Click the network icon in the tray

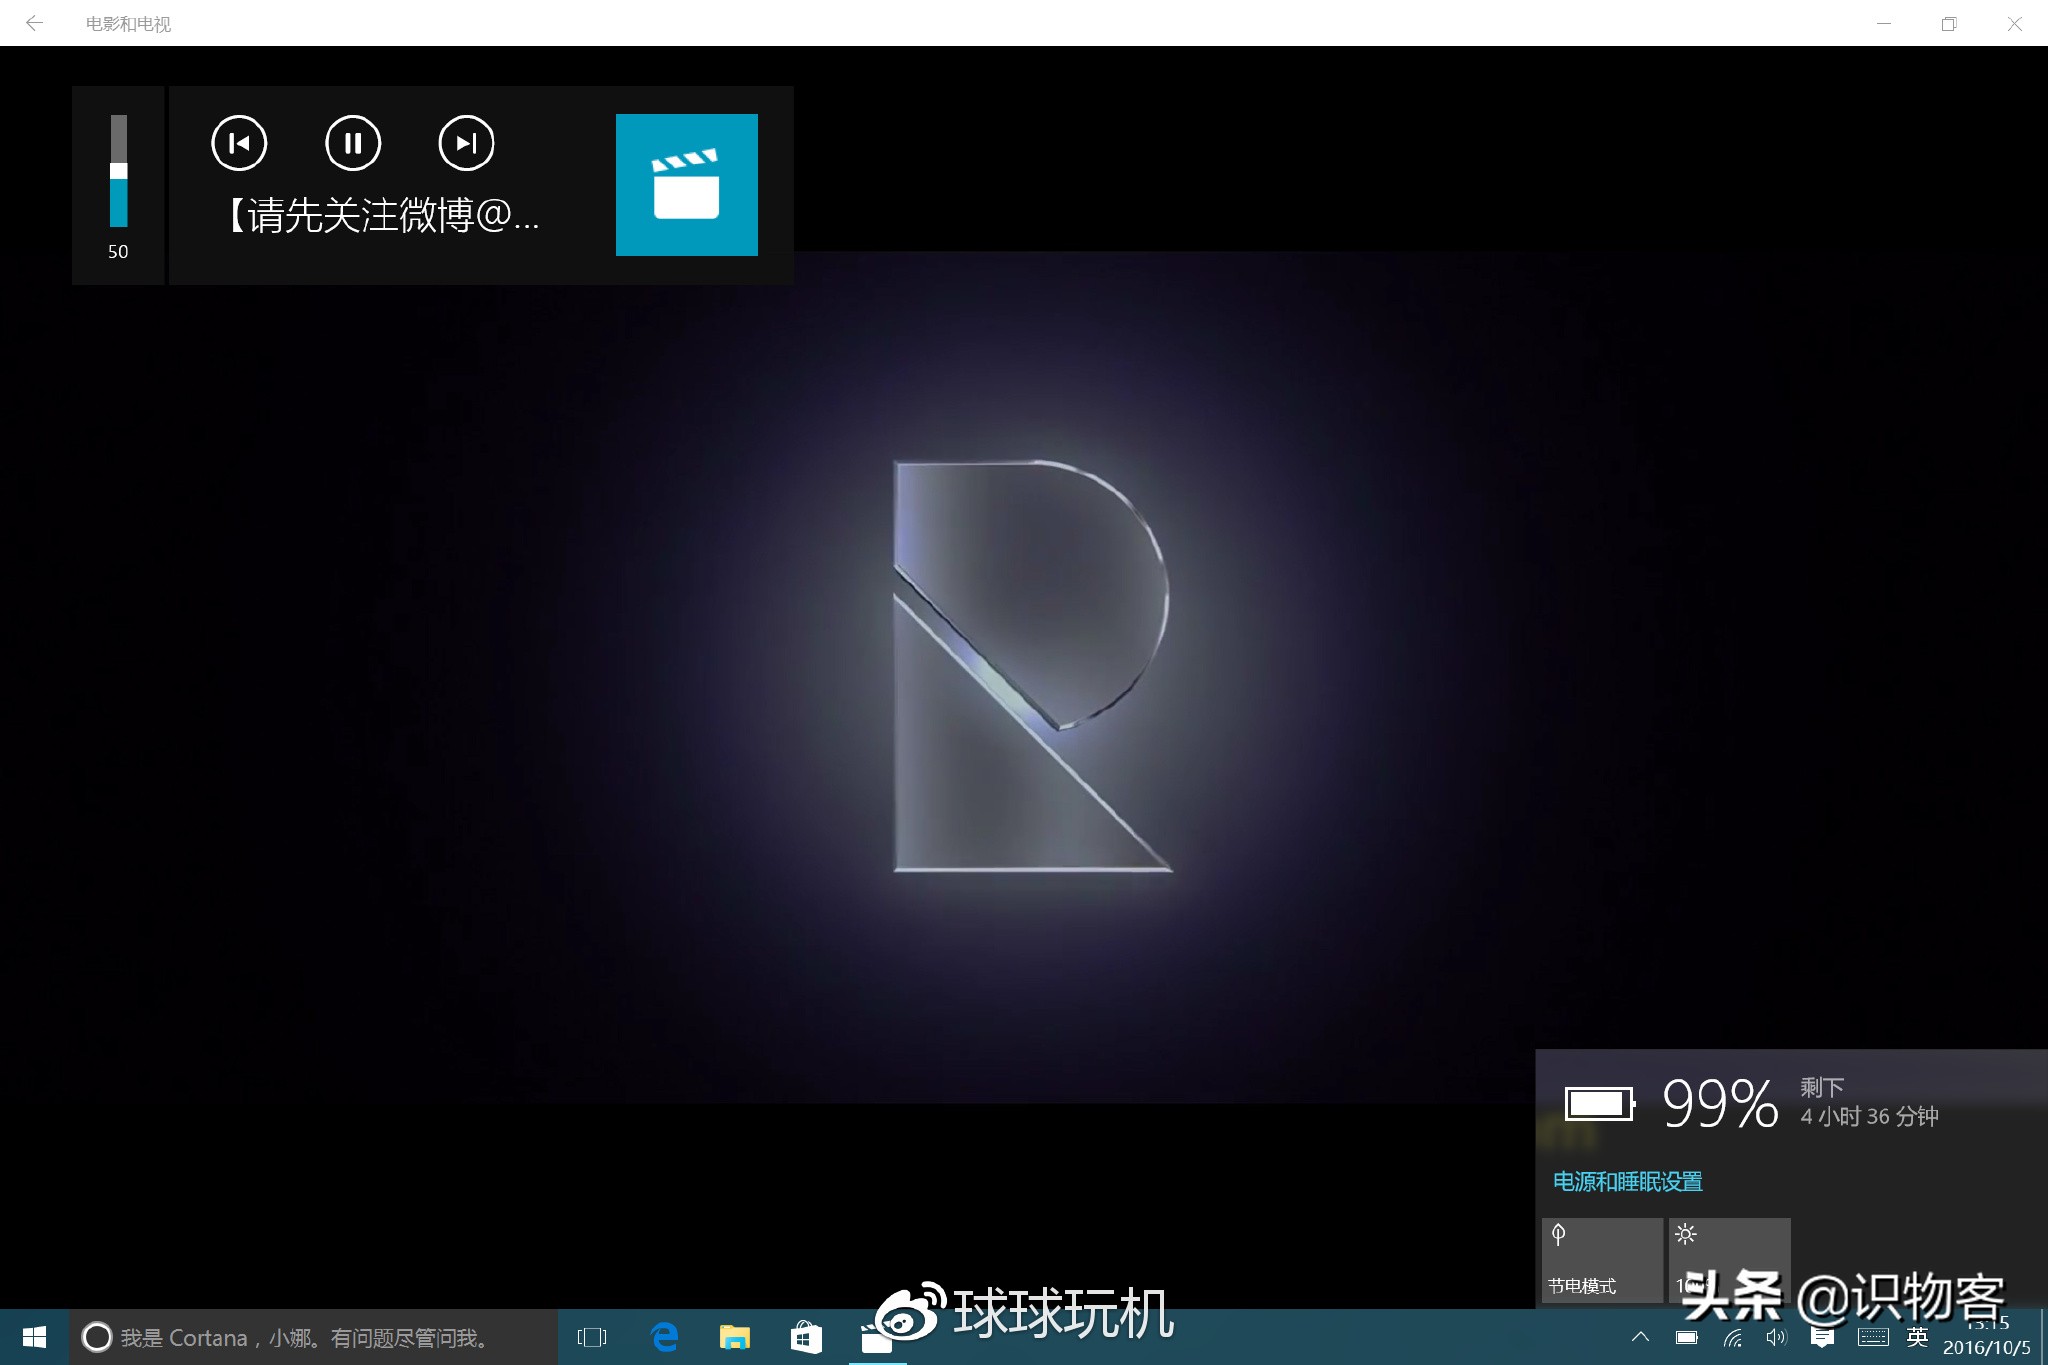click(1732, 1337)
